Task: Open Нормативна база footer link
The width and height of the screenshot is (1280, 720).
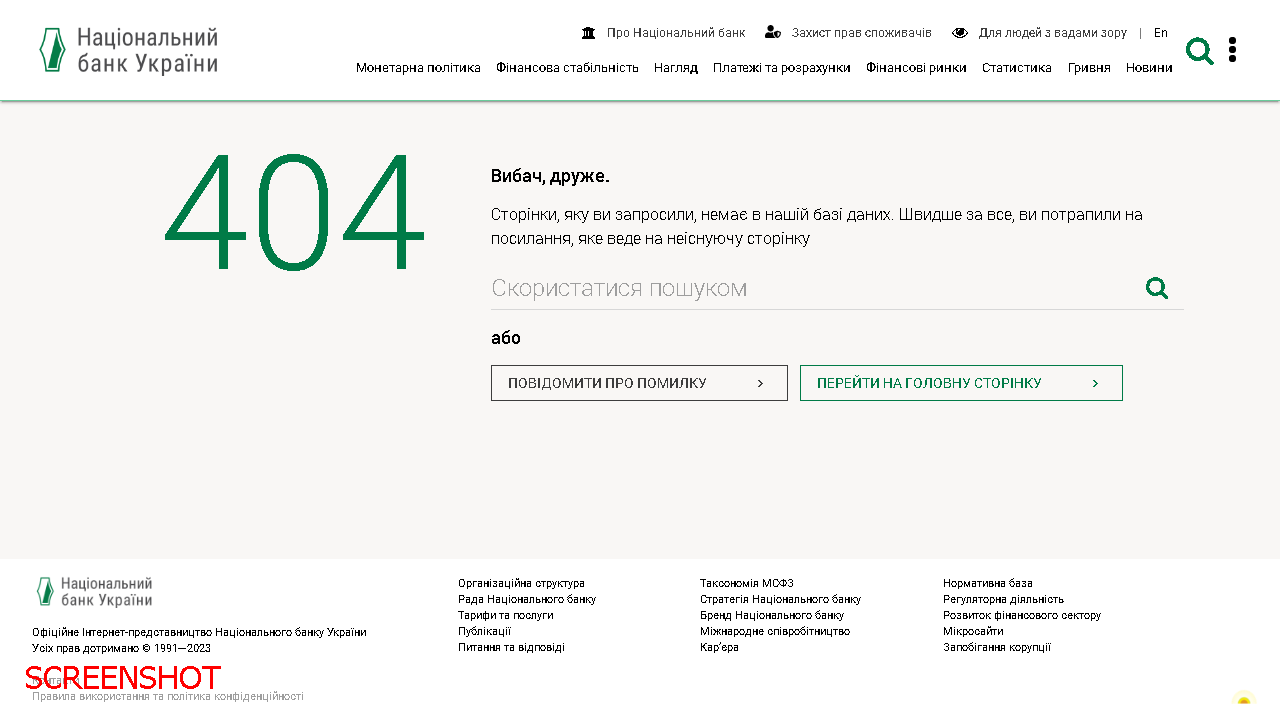Action: coord(988,583)
